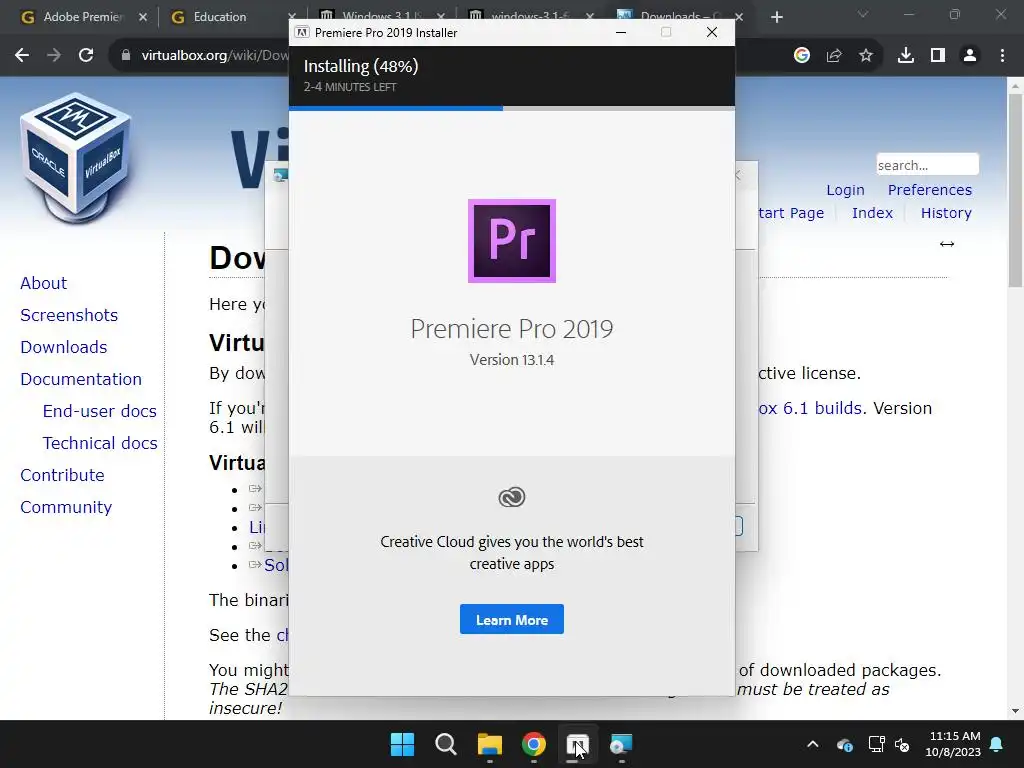Image resolution: width=1024 pixels, height=768 pixels.
Task: Click the VirtualBox cube logo
Action: click(75, 157)
